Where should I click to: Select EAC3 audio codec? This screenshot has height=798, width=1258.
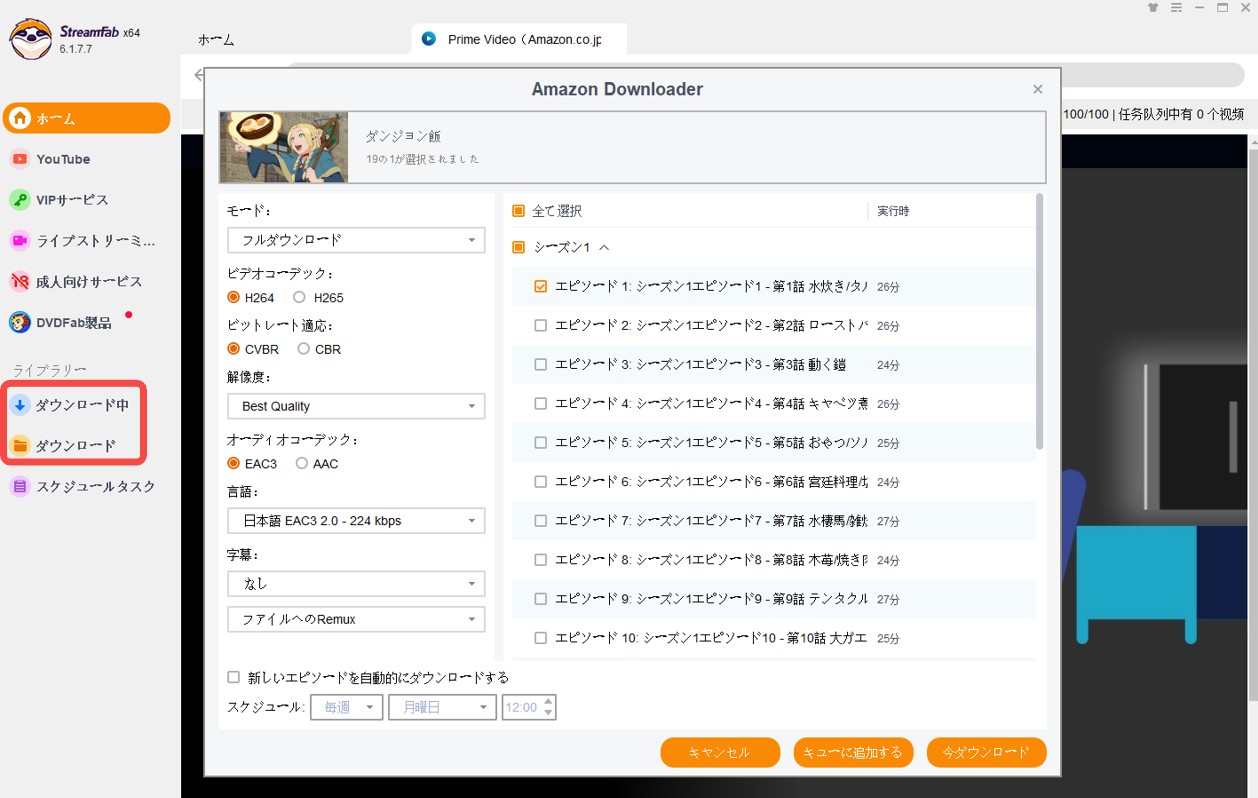click(x=233, y=463)
